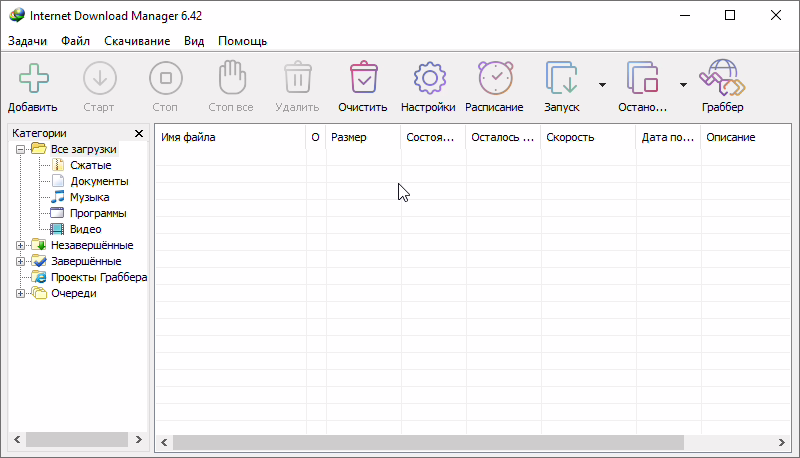Click the Очистить toolbar icon
800x458 pixels.
(x=362, y=78)
